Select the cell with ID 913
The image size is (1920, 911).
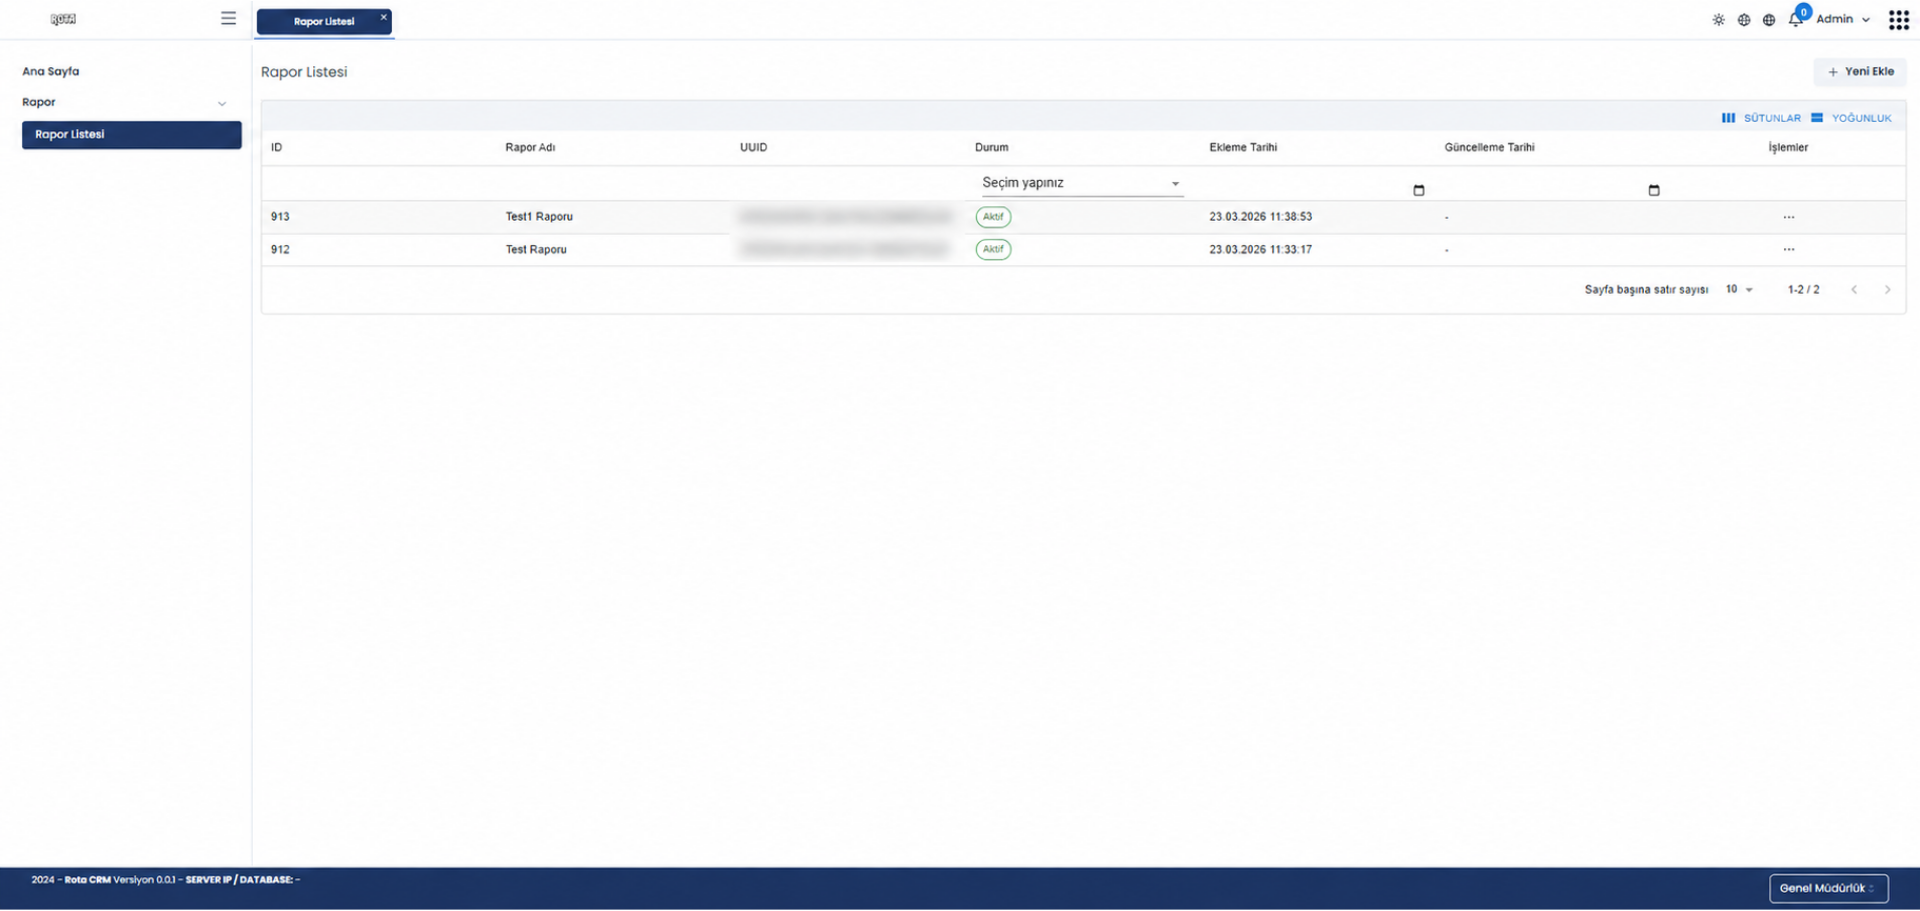[280, 216]
